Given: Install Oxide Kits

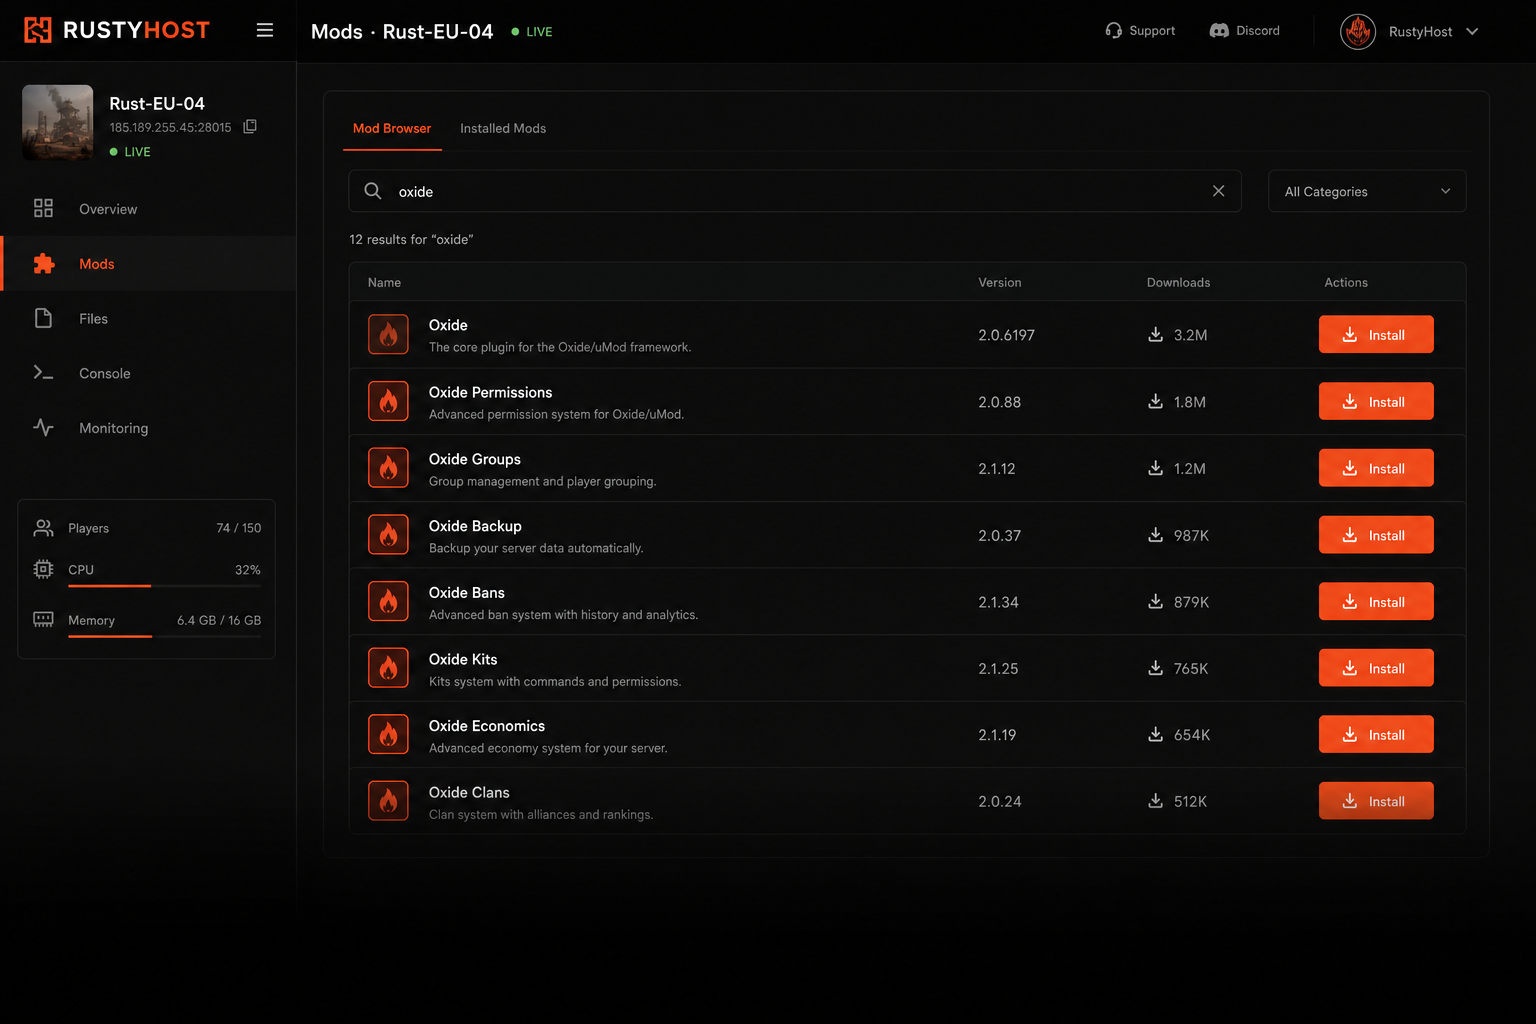Looking at the screenshot, I should (1376, 668).
